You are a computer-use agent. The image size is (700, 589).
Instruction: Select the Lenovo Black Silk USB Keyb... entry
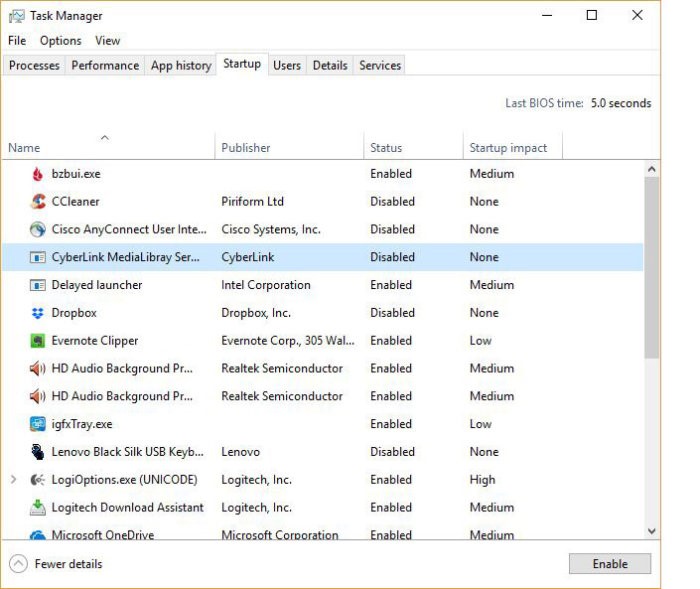pyautogui.click(x=127, y=452)
